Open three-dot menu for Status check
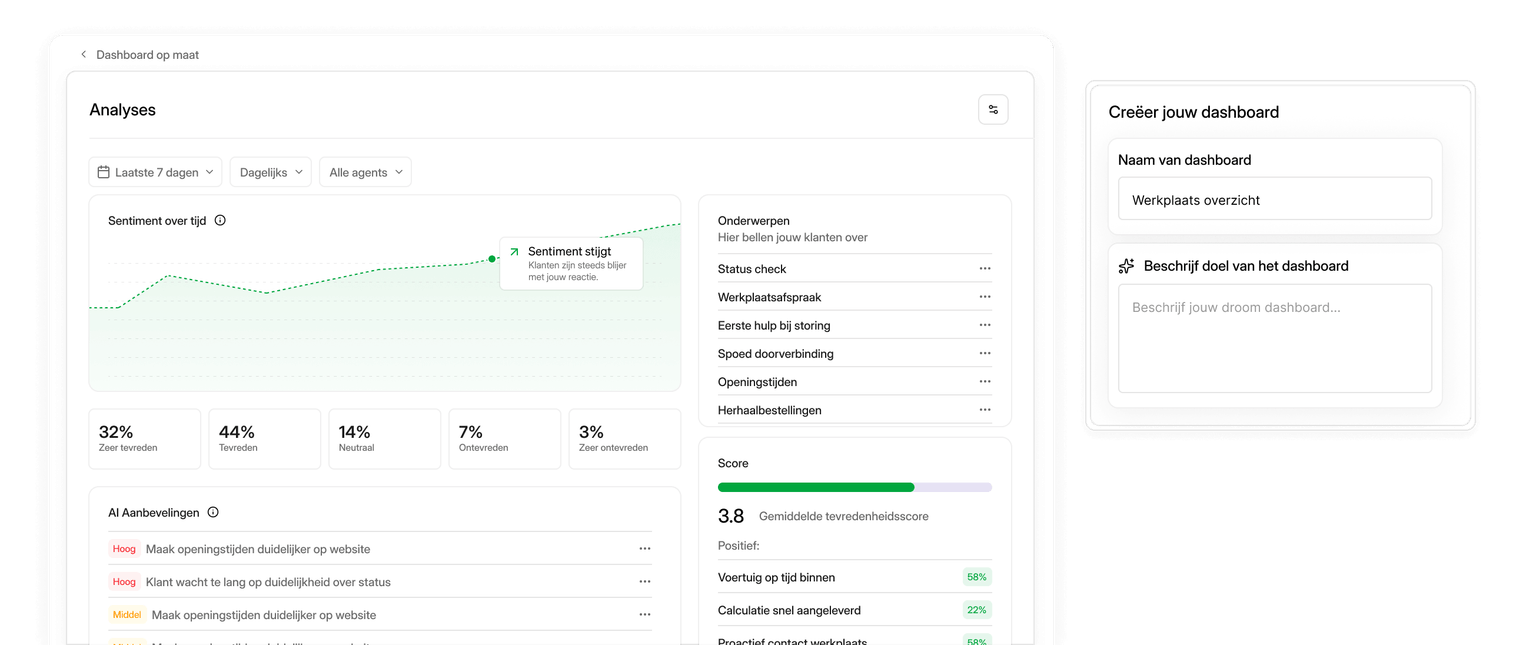The height and width of the screenshot is (645, 1536). point(984,269)
